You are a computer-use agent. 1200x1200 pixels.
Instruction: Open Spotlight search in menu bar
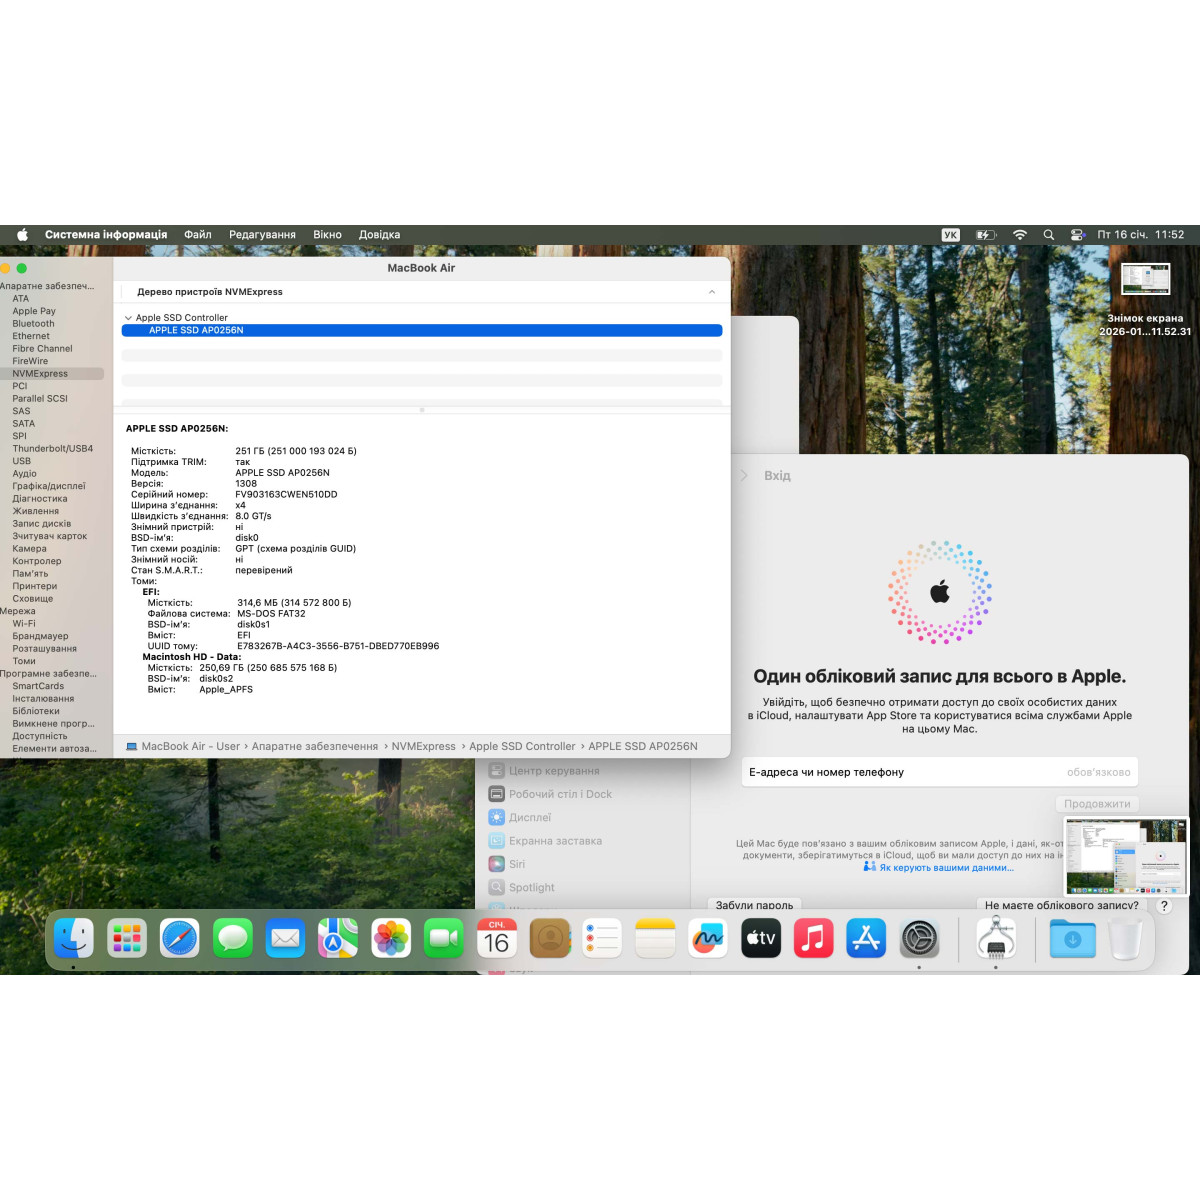pyautogui.click(x=1049, y=235)
